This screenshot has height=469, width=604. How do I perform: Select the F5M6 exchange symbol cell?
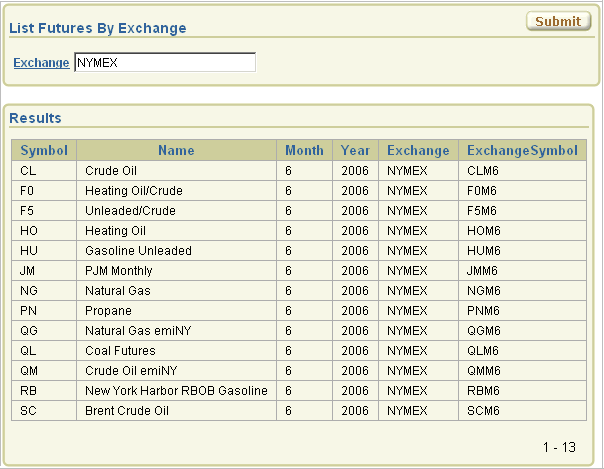pyautogui.click(x=522, y=211)
